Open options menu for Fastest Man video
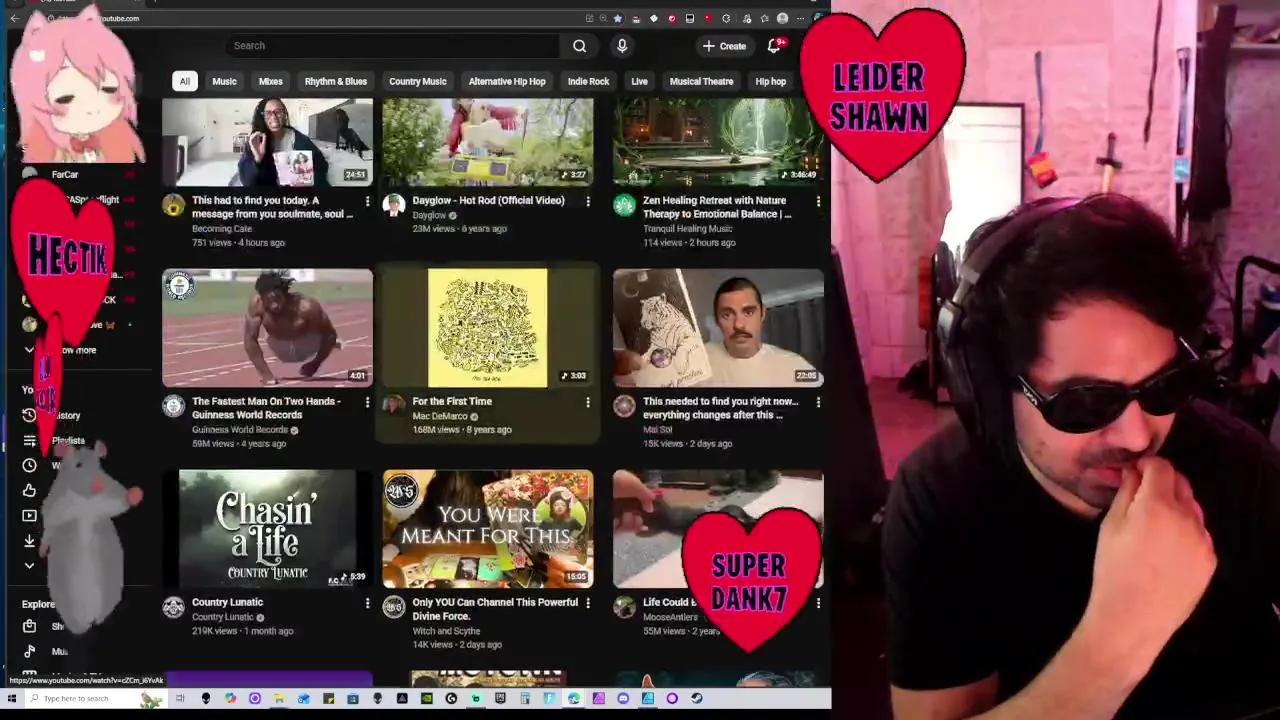Screen dimensions: 1280x720 click(367, 403)
